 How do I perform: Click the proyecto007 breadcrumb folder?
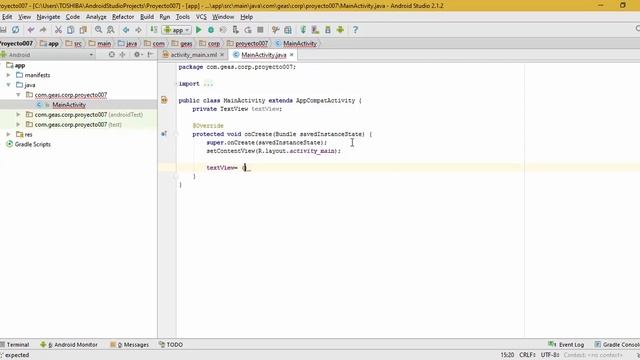tap(248, 44)
